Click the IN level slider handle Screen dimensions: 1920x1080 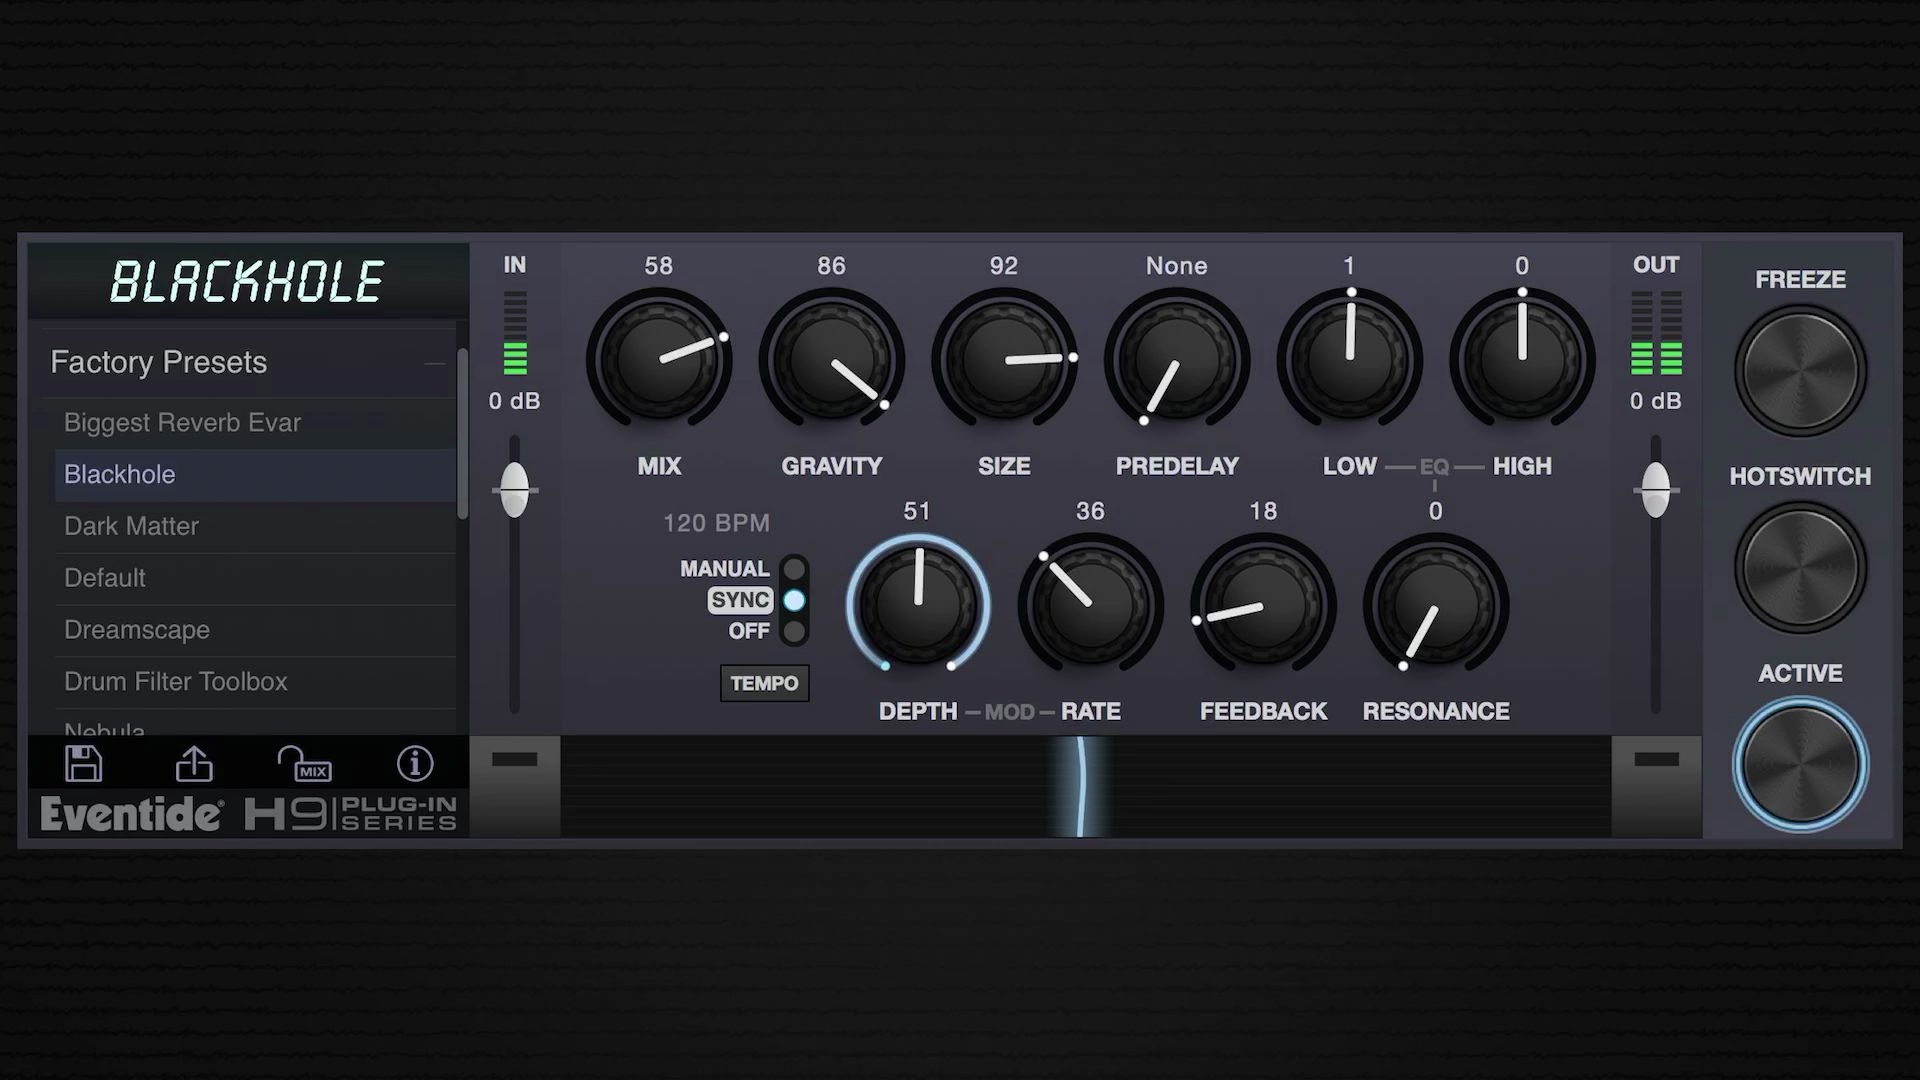(x=515, y=490)
